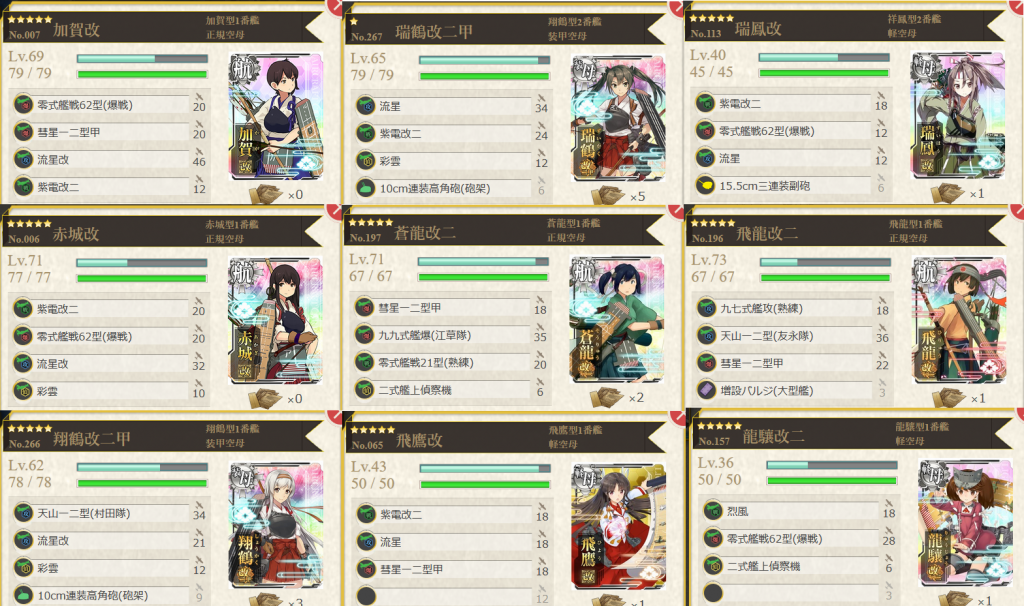Select the 翔鶴改二甲 ship portrait
Viewport: 1024px width, 606px height.
(x=276, y=524)
